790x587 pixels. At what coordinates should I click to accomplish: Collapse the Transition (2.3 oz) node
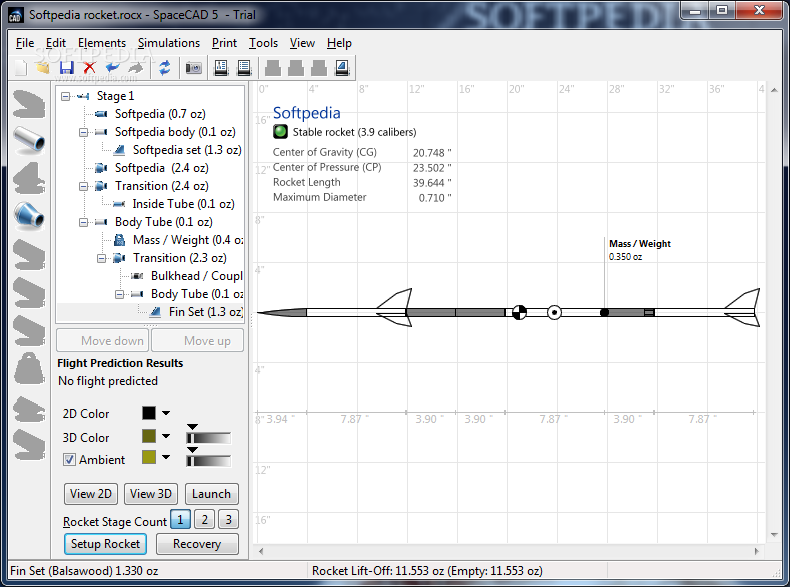pyautogui.click(x=102, y=258)
